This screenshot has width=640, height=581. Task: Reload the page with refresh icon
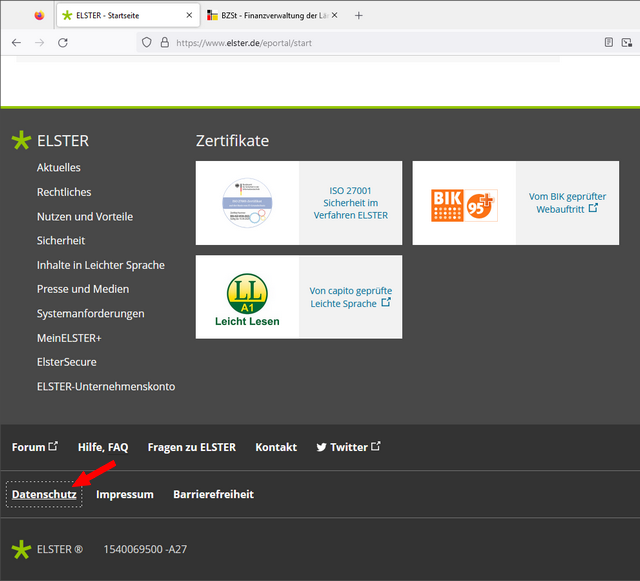[x=63, y=42]
